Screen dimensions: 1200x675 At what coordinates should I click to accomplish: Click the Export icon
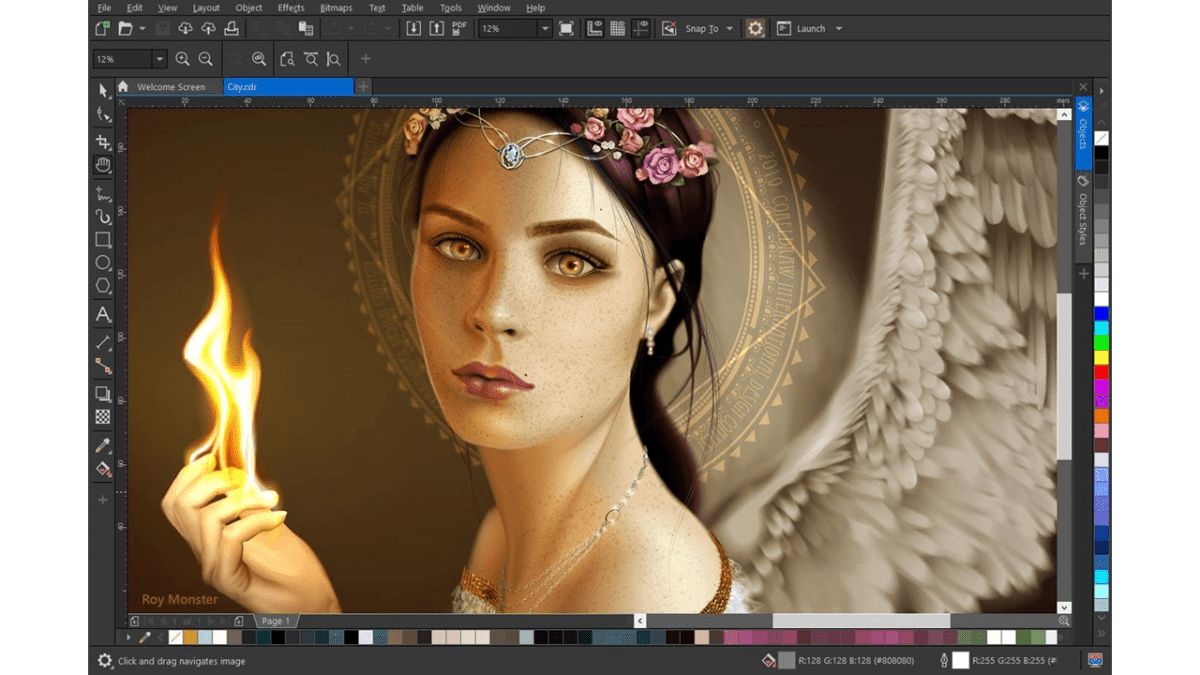point(436,29)
